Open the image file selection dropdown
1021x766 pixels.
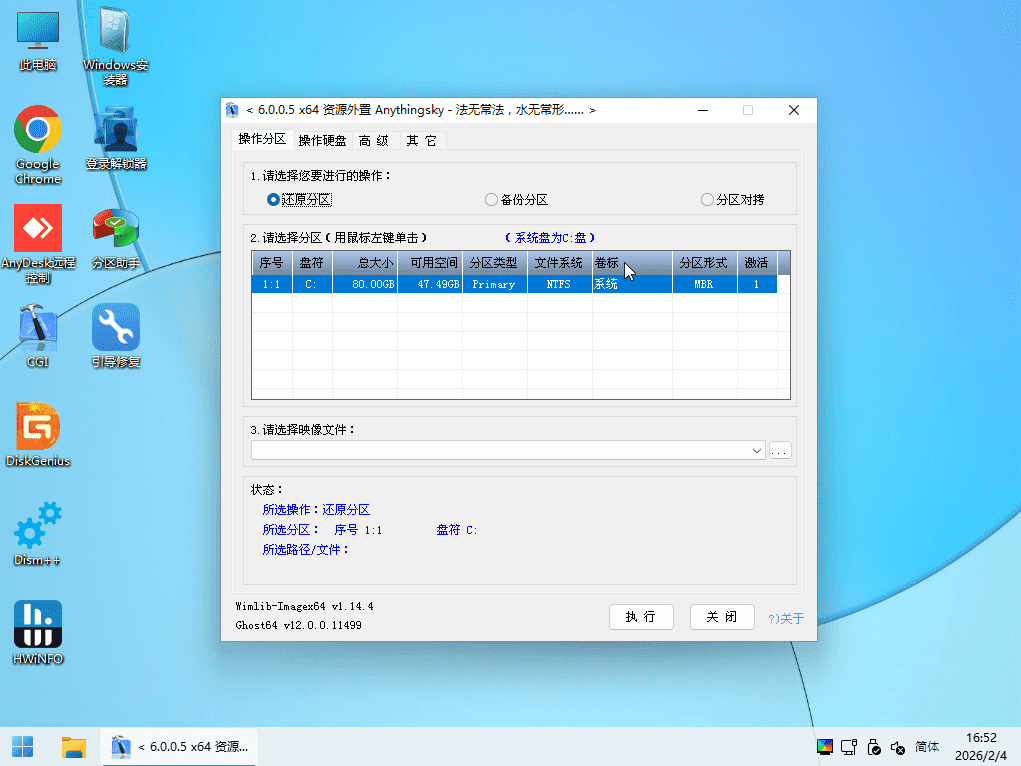point(757,450)
